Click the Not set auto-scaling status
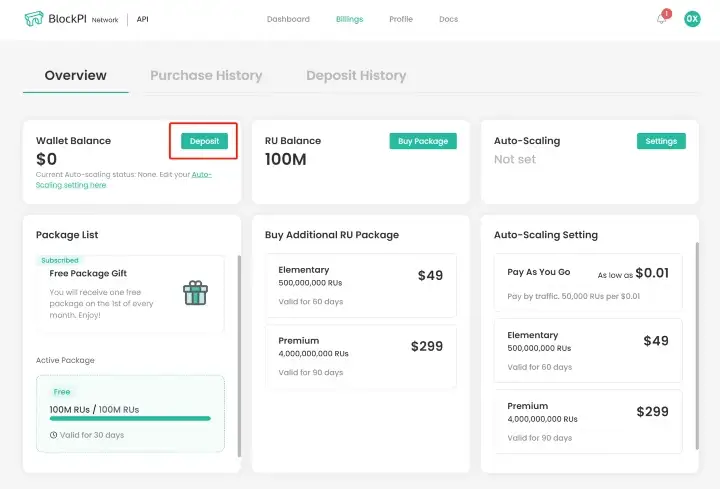Viewport: 720px width, 489px height. pos(515,159)
